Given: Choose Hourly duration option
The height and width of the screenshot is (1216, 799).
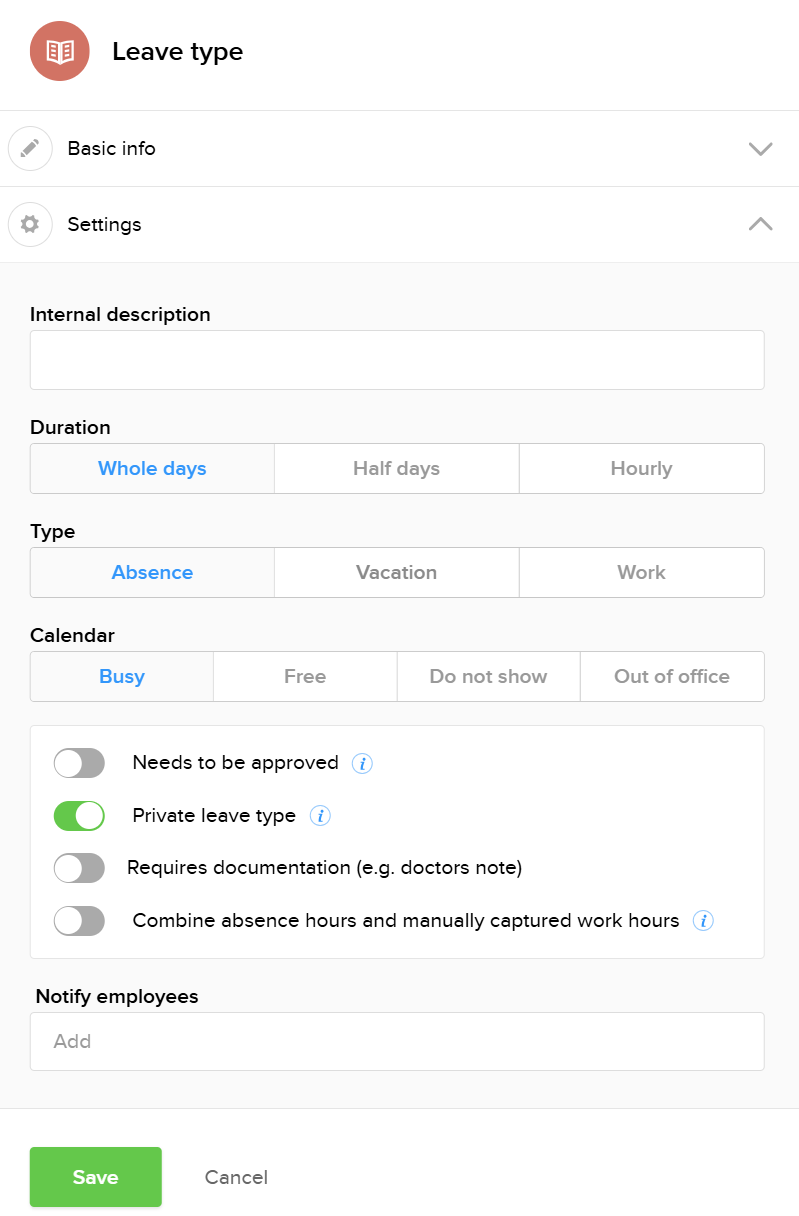Looking at the screenshot, I should [x=641, y=468].
